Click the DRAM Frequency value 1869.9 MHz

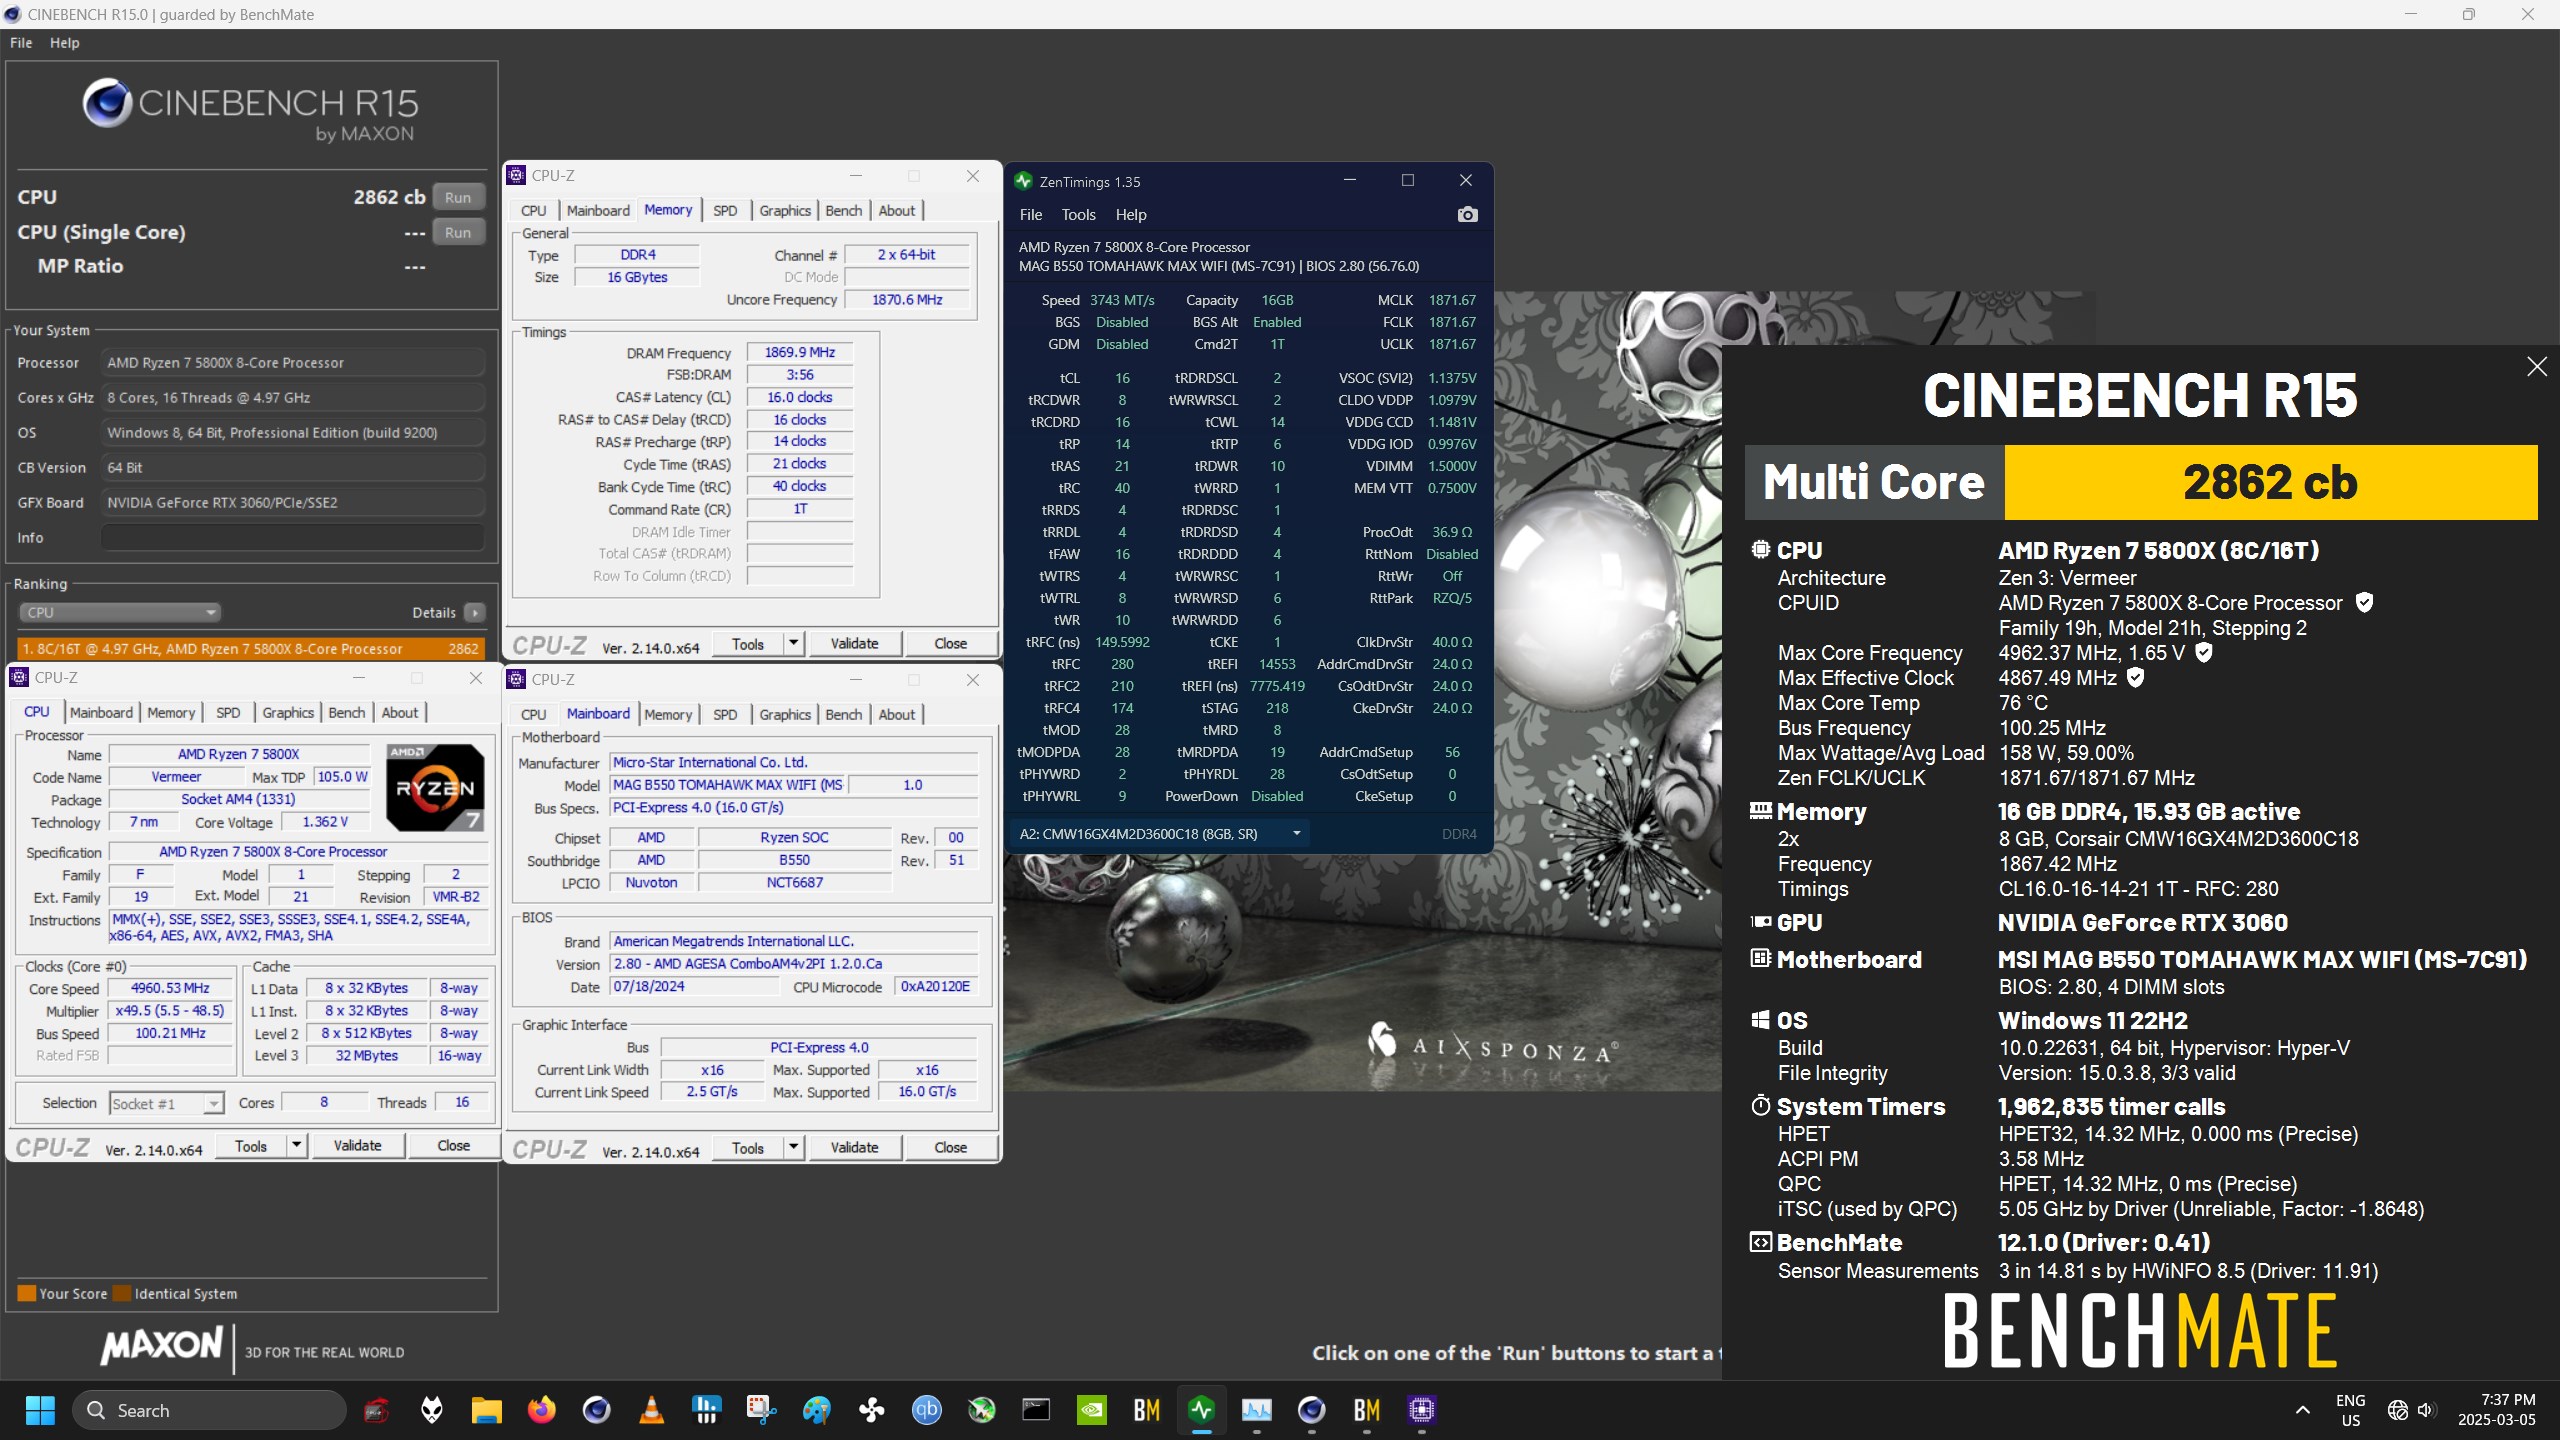[x=799, y=352]
